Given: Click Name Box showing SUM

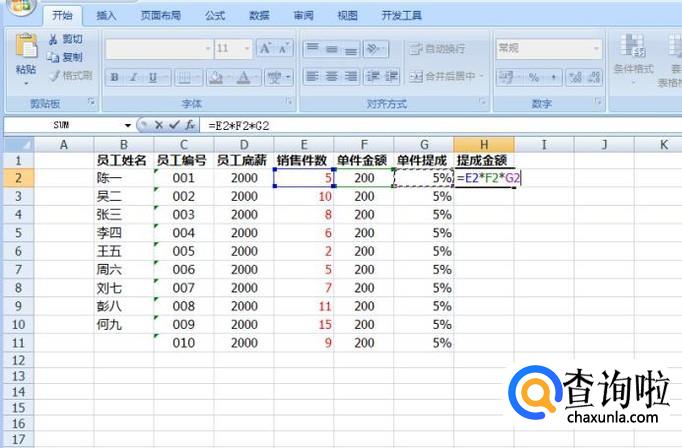Looking at the screenshot, I should tap(63, 125).
